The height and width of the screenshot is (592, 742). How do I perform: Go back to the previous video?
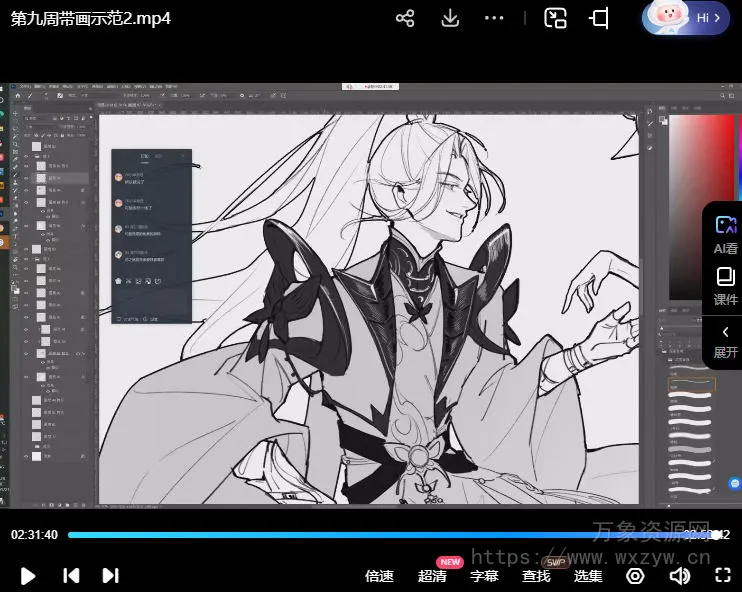[x=71, y=575]
